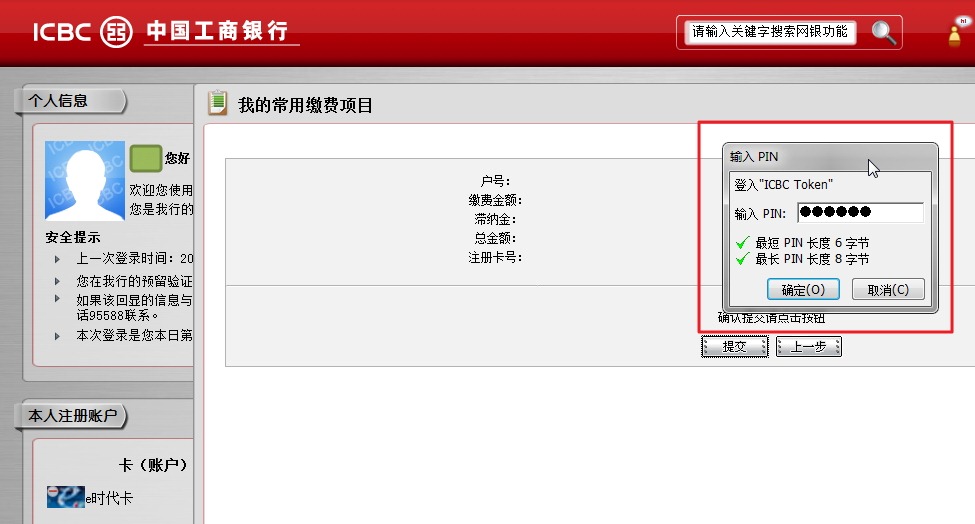Viewport: 975px width, 524px height.
Task: Focus the 请输入关键字搜索网银功能 search box
Action: tap(770, 32)
